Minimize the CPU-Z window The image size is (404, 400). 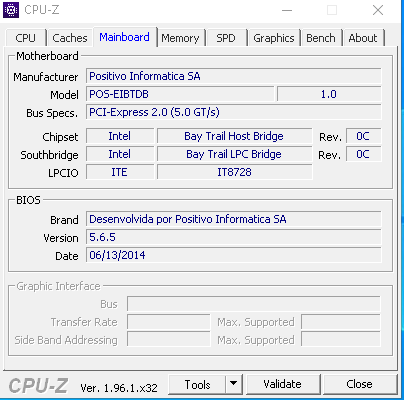coord(287,10)
